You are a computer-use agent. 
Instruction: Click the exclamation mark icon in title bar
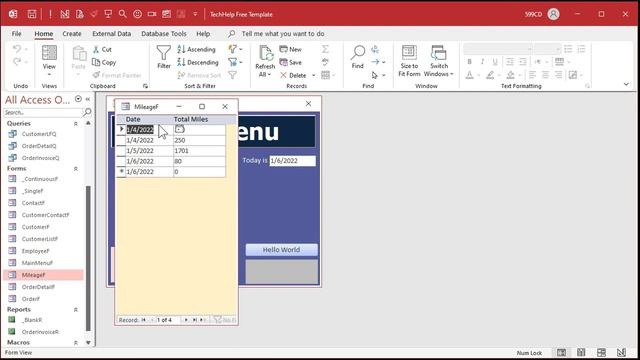pyautogui.click(x=50, y=14)
